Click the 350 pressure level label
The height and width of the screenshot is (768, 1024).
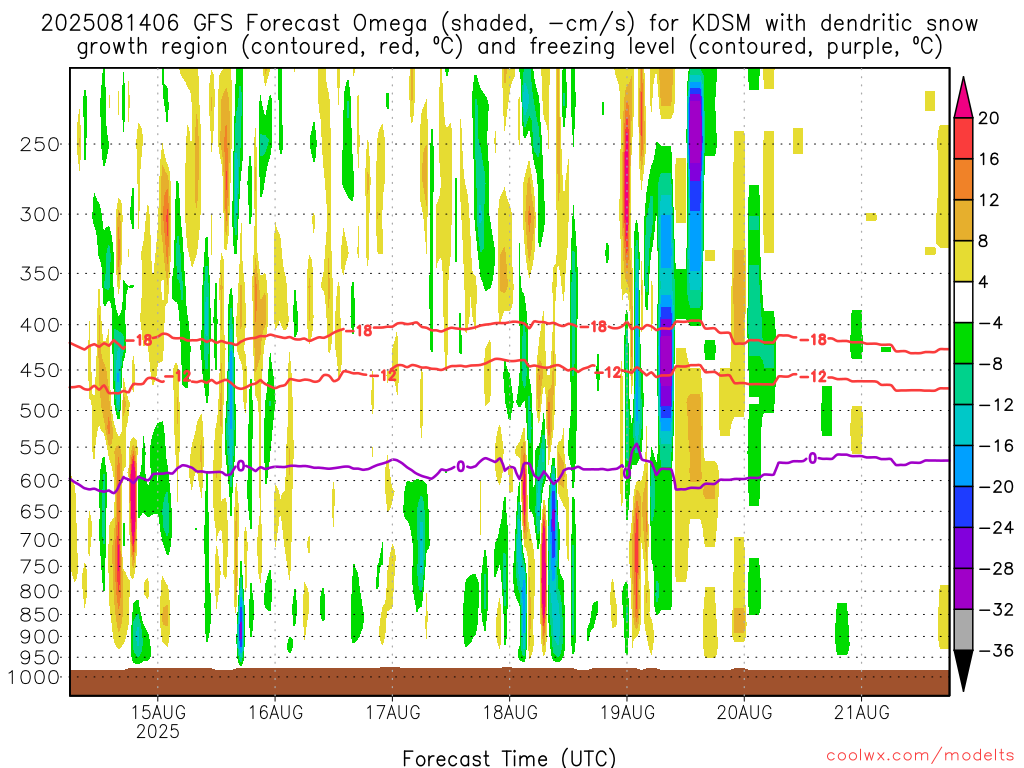click(x=40, y=273)
